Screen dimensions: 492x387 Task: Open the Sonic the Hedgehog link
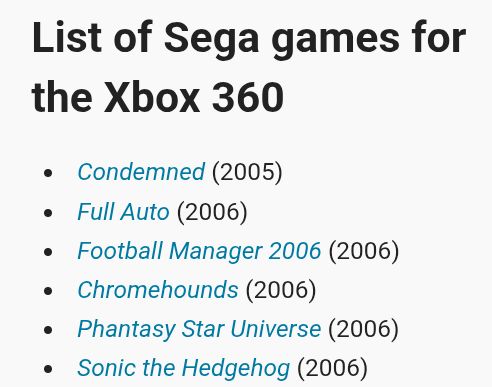tap(183, 368)
